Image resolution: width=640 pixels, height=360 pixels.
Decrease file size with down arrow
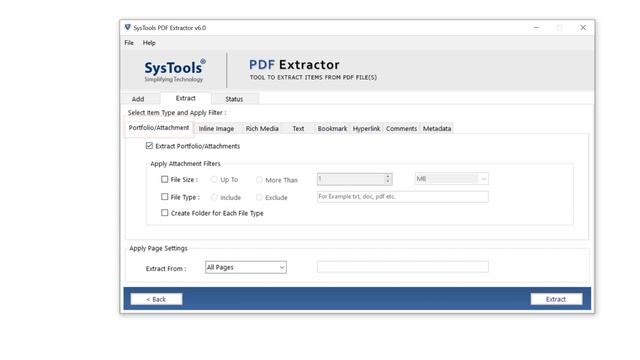pos(388,182)
